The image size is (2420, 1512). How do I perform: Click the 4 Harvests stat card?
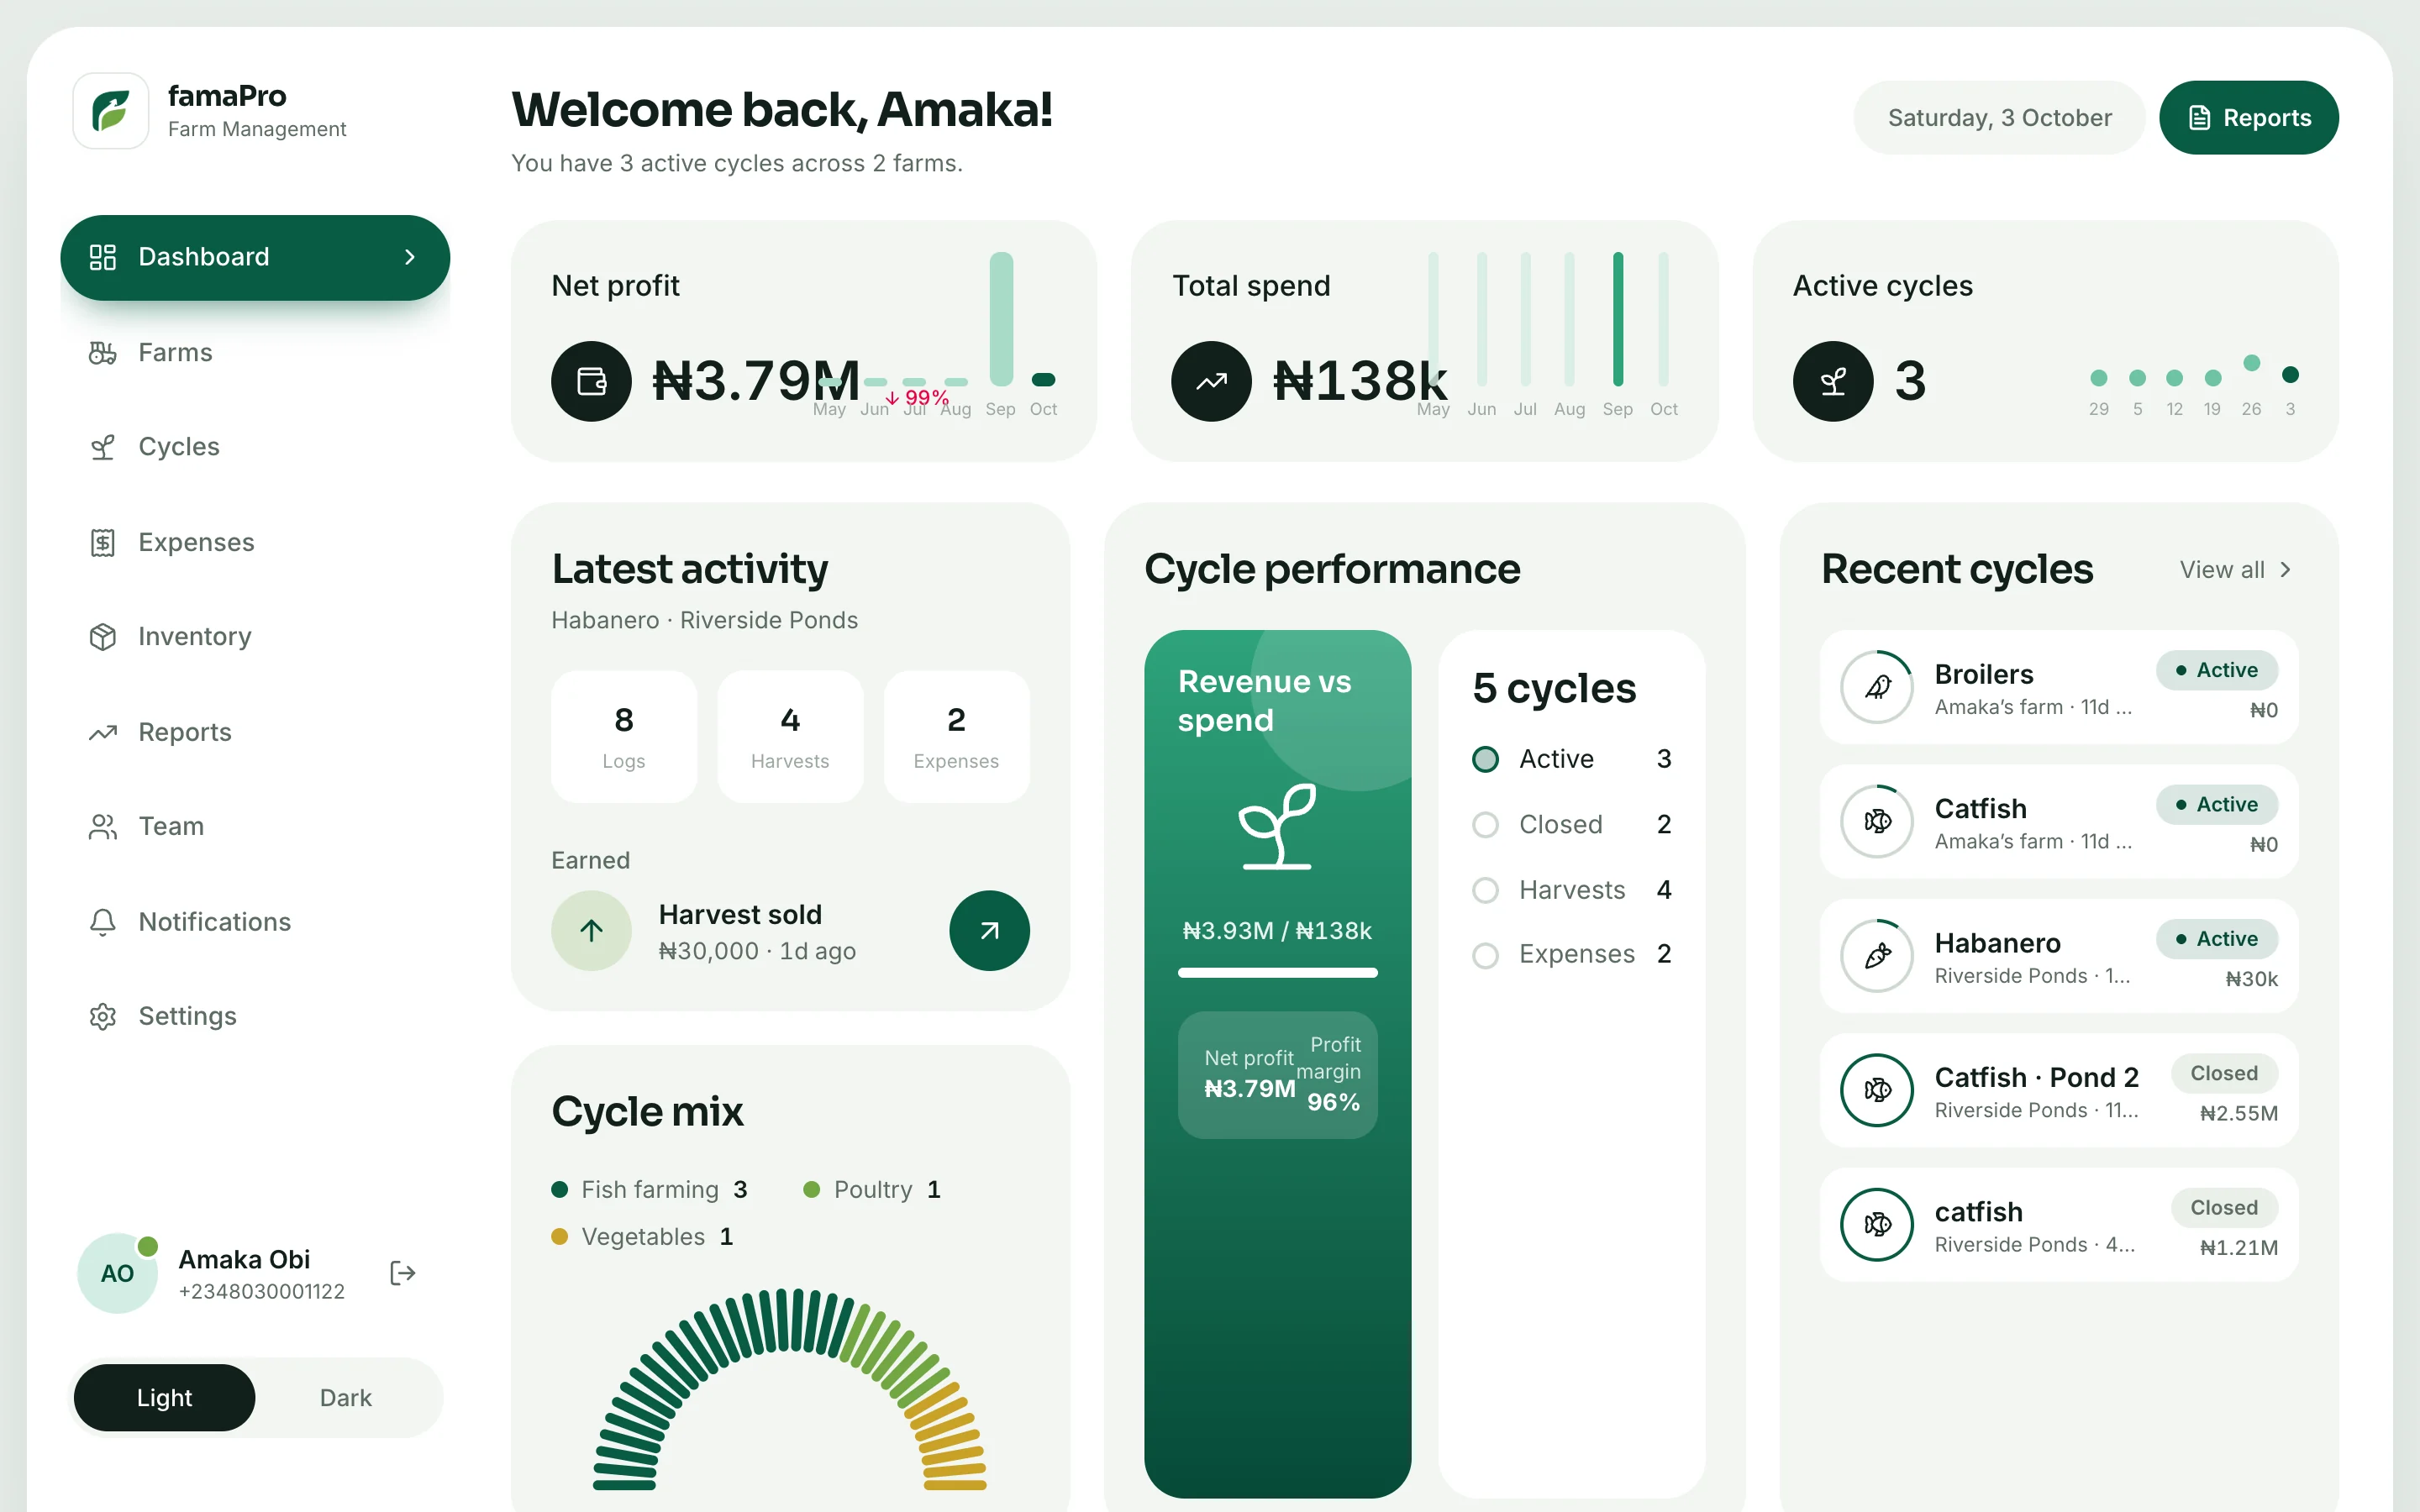click(790, 737)
